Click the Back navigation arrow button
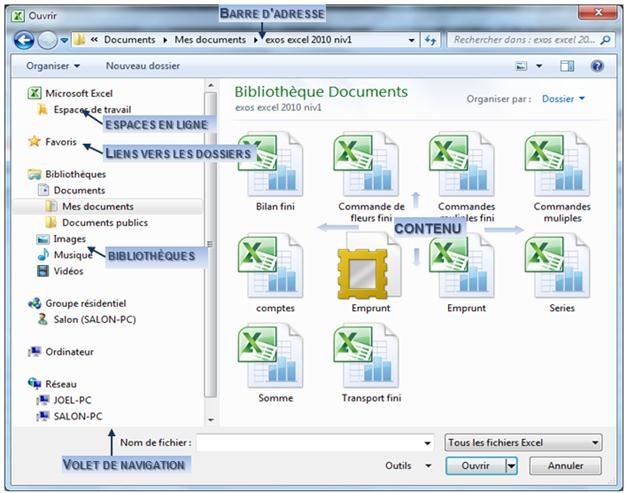This screenshot has height=493, width=627. point(24,40)
